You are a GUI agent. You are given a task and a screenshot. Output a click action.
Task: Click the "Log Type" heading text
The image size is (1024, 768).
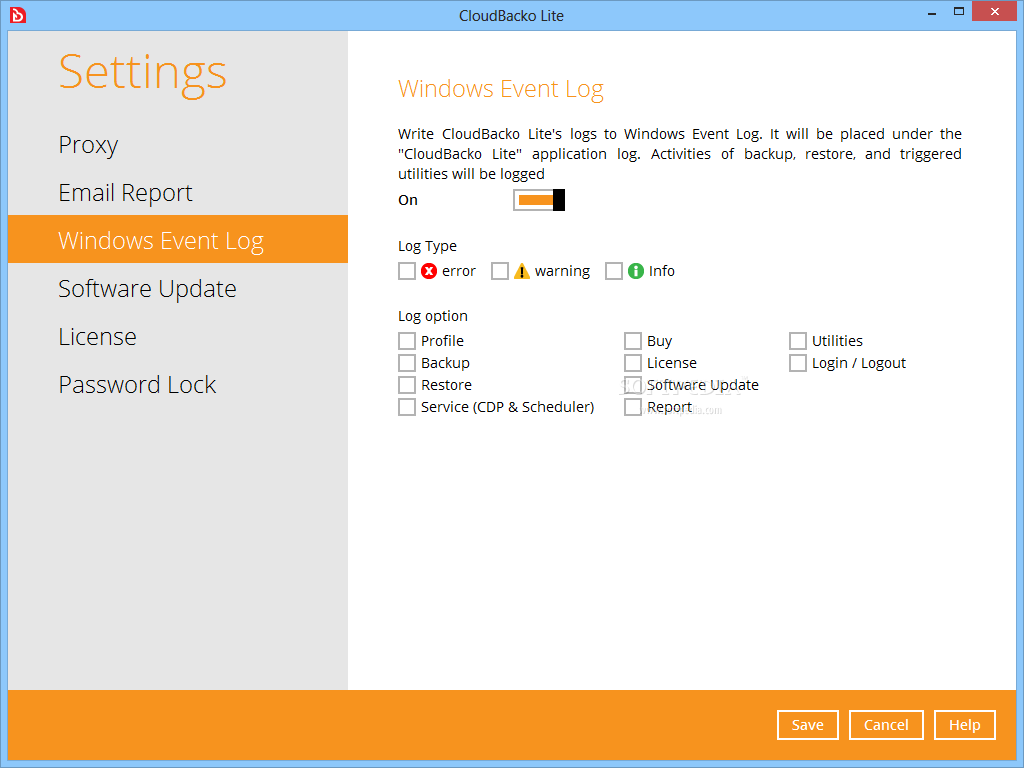tap(427, 246)
